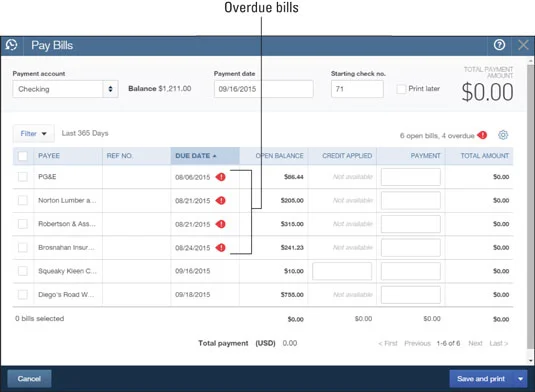Check the Squeaky Kleen bill checkbox

tap(23, 271)
